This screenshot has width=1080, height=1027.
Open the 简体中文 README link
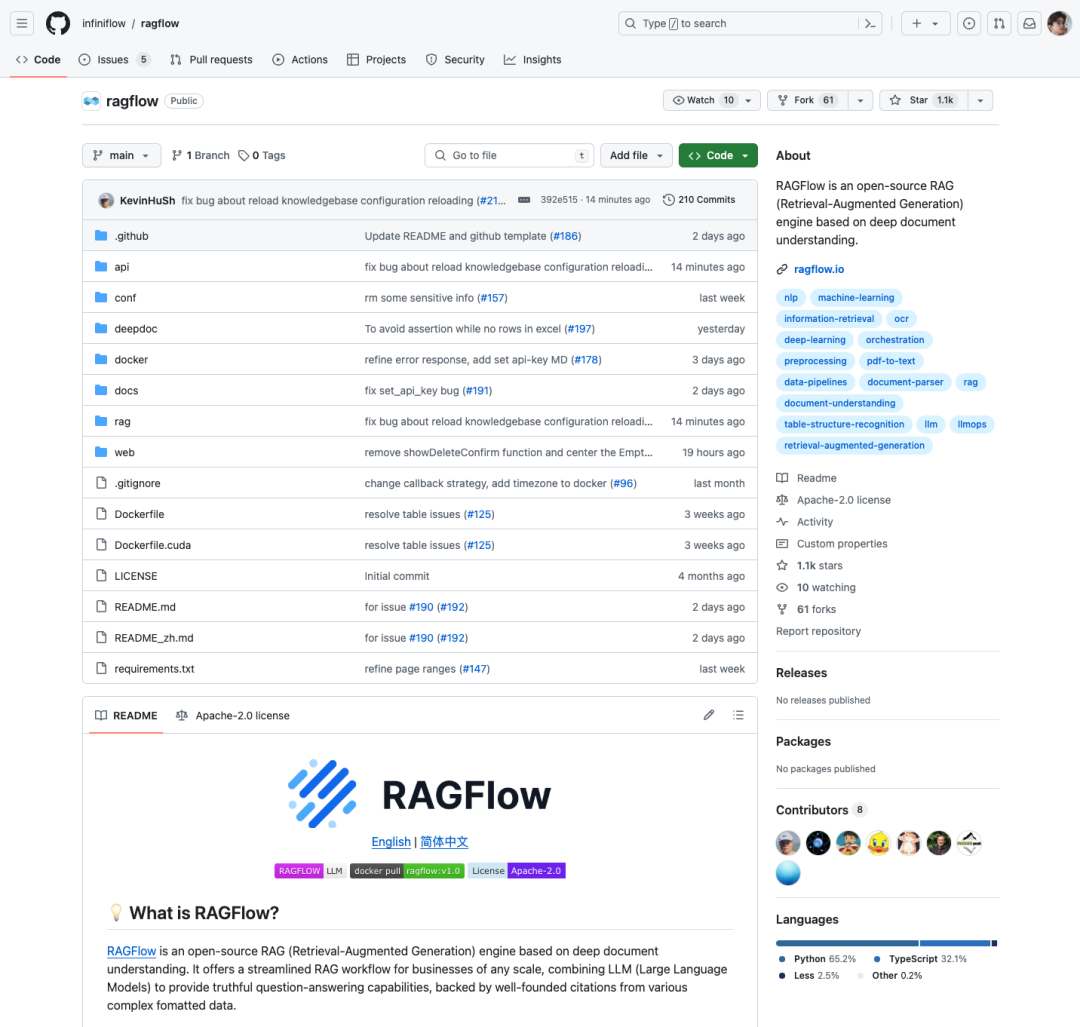(444, 842)
